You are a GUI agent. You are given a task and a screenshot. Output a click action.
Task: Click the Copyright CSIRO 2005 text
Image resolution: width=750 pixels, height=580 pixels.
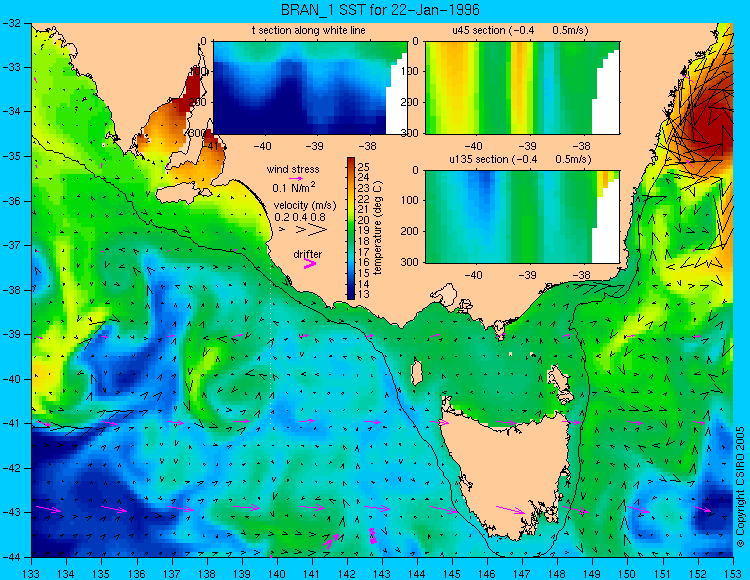[x=740, y=487]
